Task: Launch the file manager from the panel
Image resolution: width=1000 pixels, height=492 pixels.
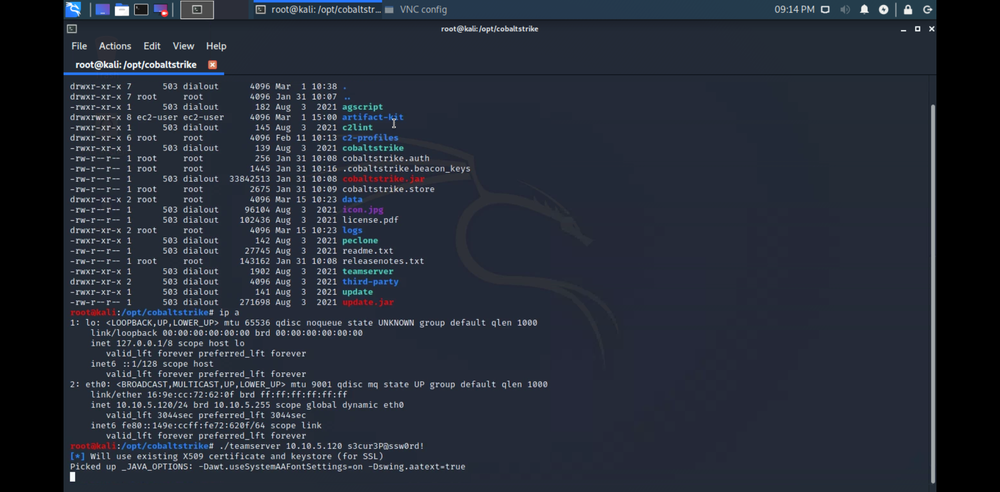Action: [121, 10]
